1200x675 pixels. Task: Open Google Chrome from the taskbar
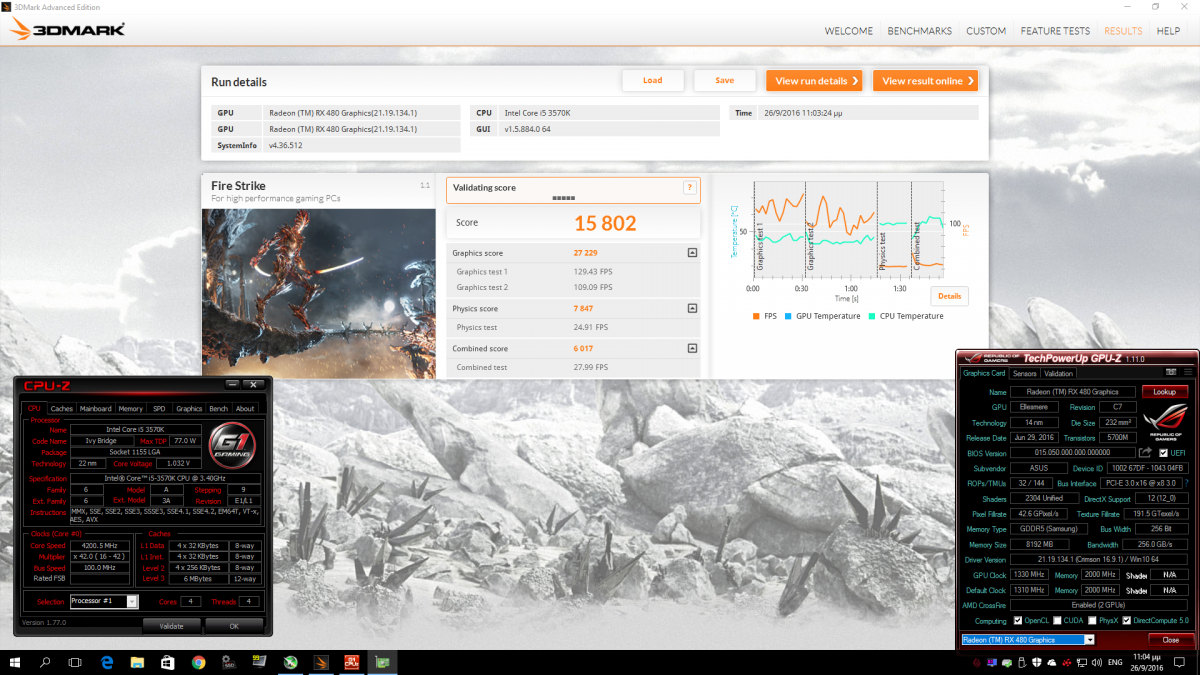[199, 662]
